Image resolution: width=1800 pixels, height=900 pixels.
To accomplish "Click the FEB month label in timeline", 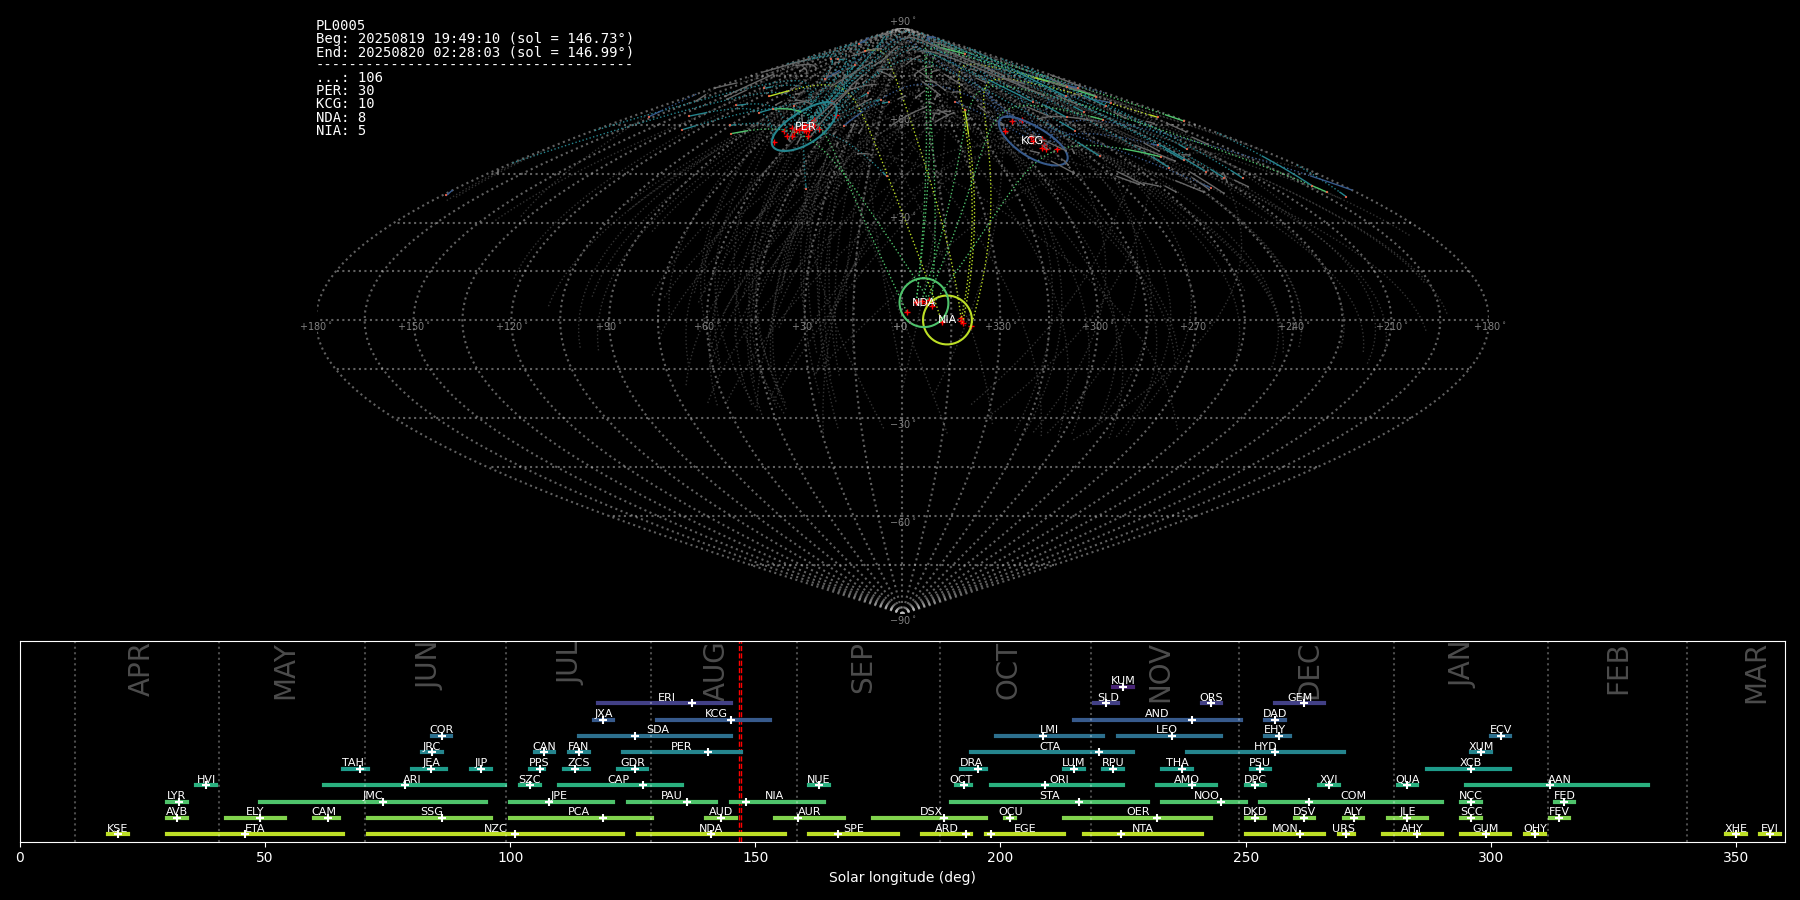I will [x=1618, y=670].
